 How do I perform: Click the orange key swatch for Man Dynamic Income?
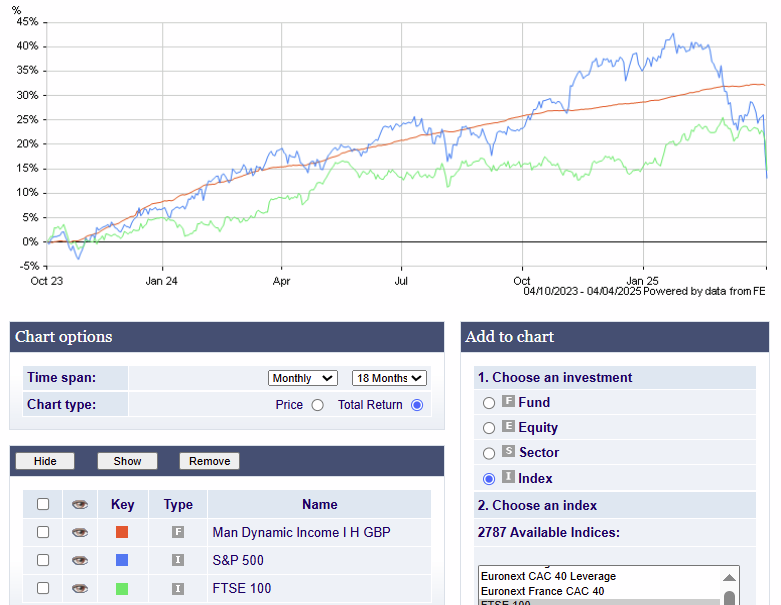click(122, 533)
